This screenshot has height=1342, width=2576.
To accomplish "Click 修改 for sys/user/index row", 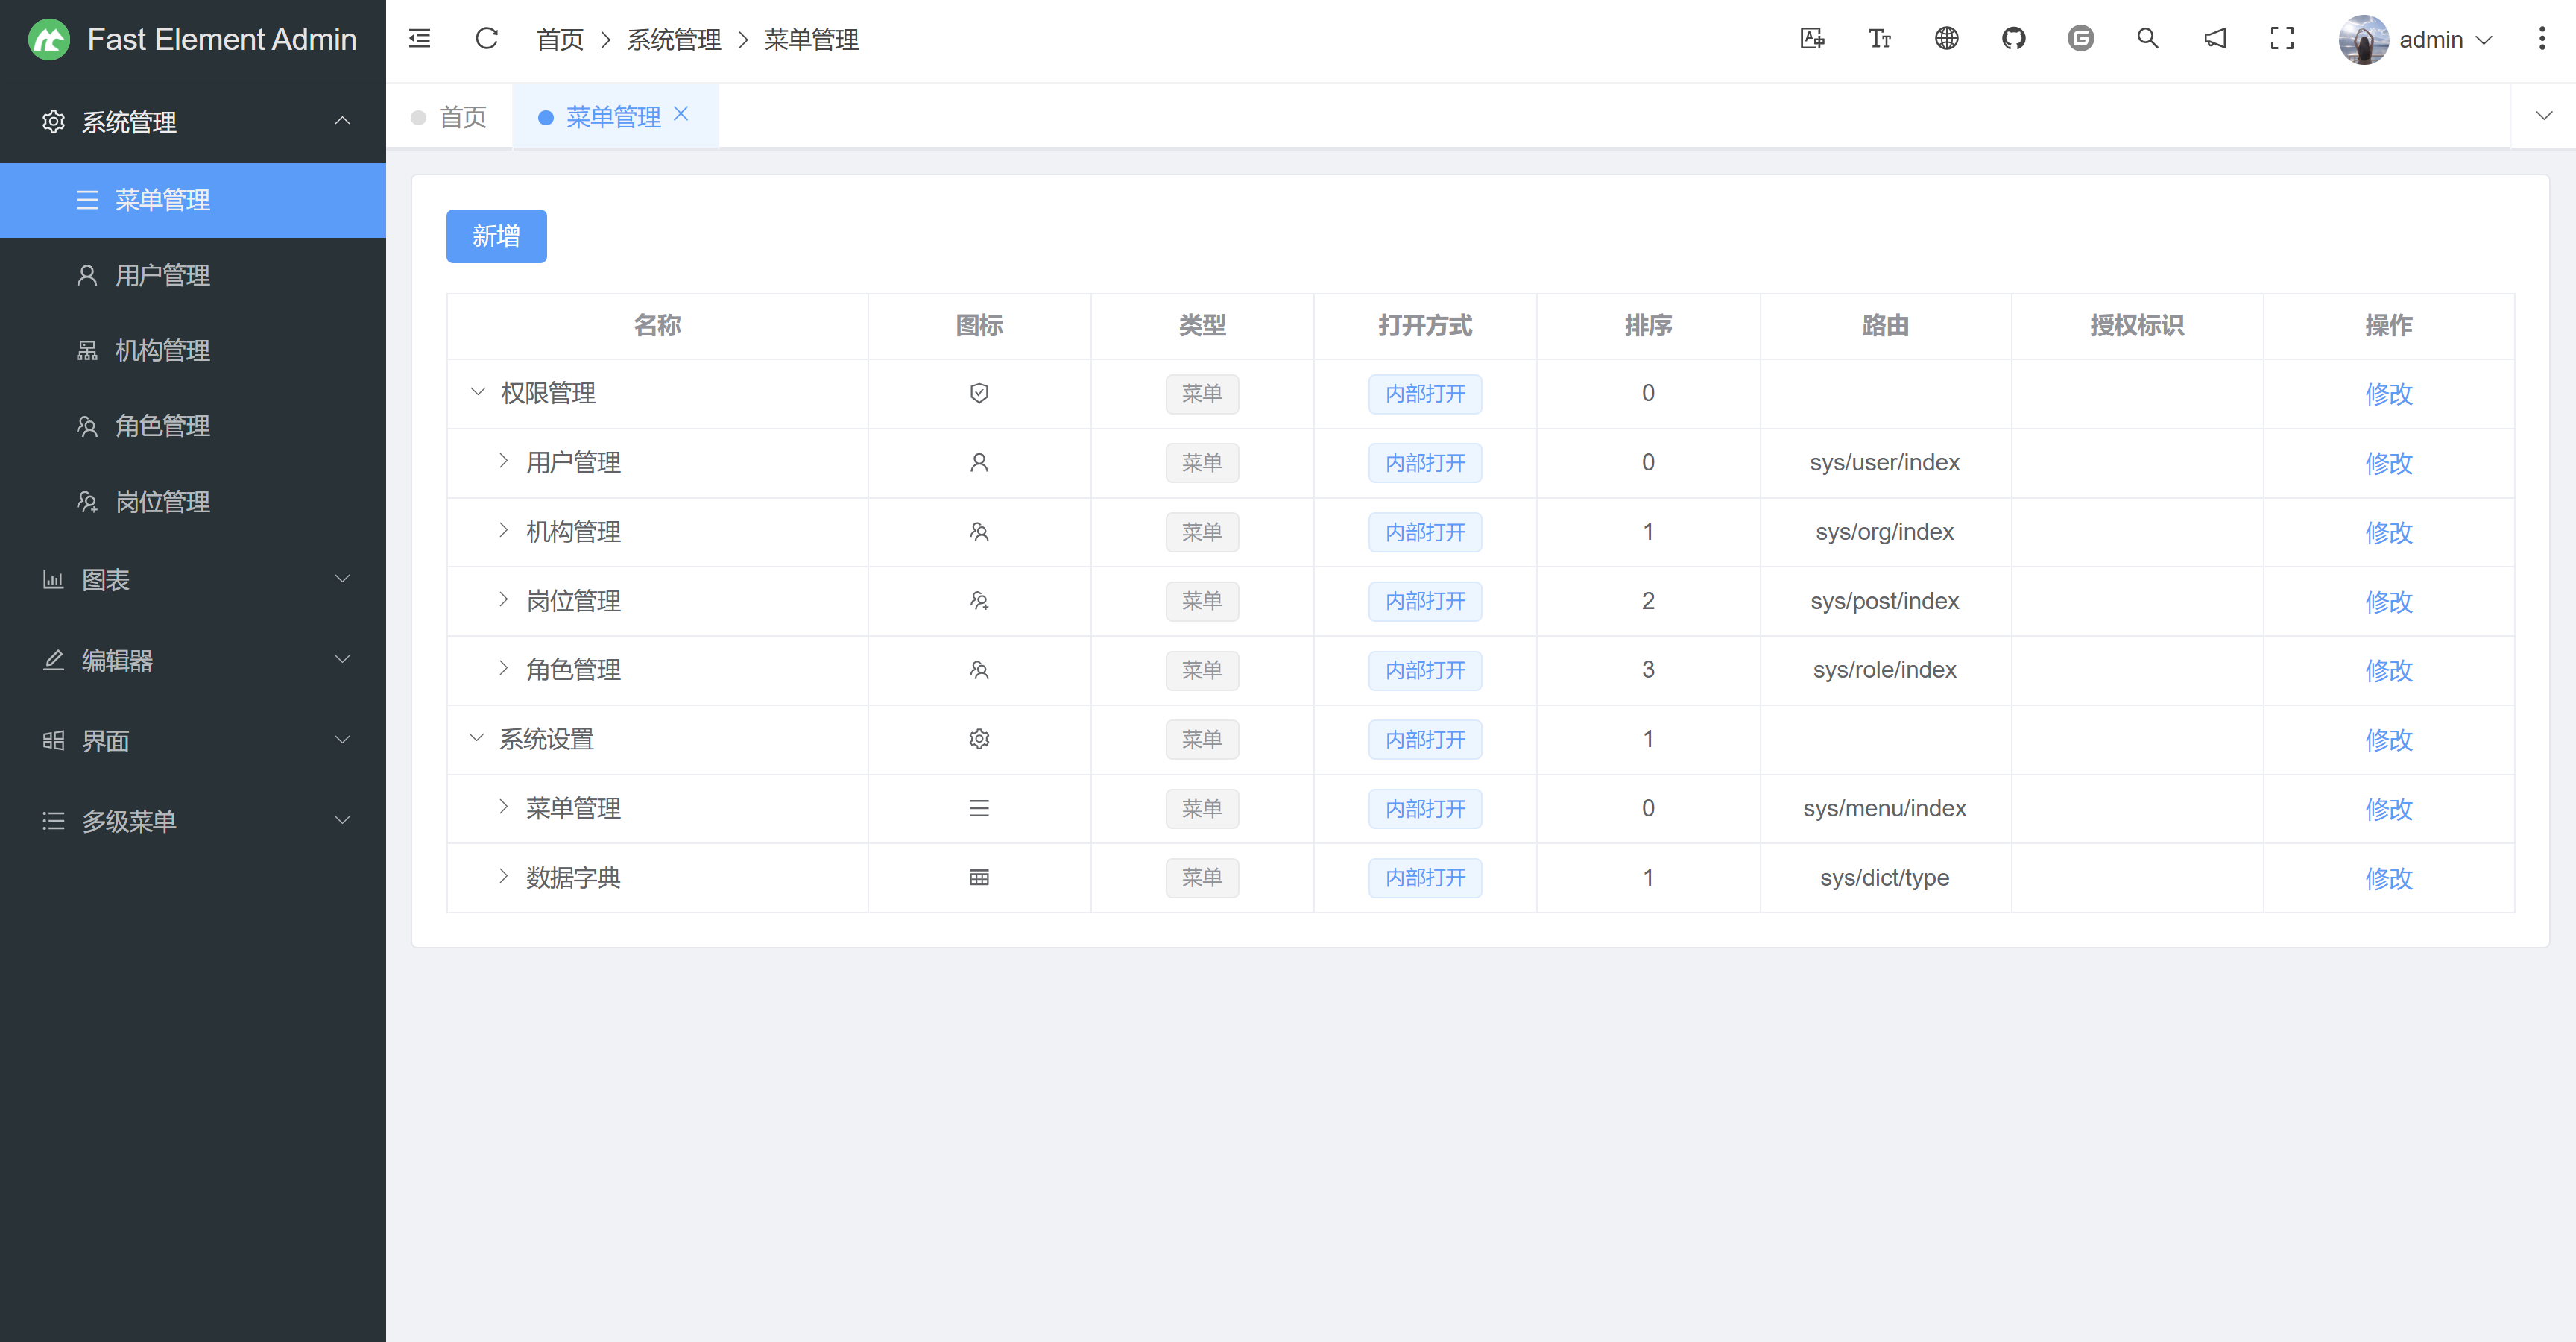I will coord(2388,463).
